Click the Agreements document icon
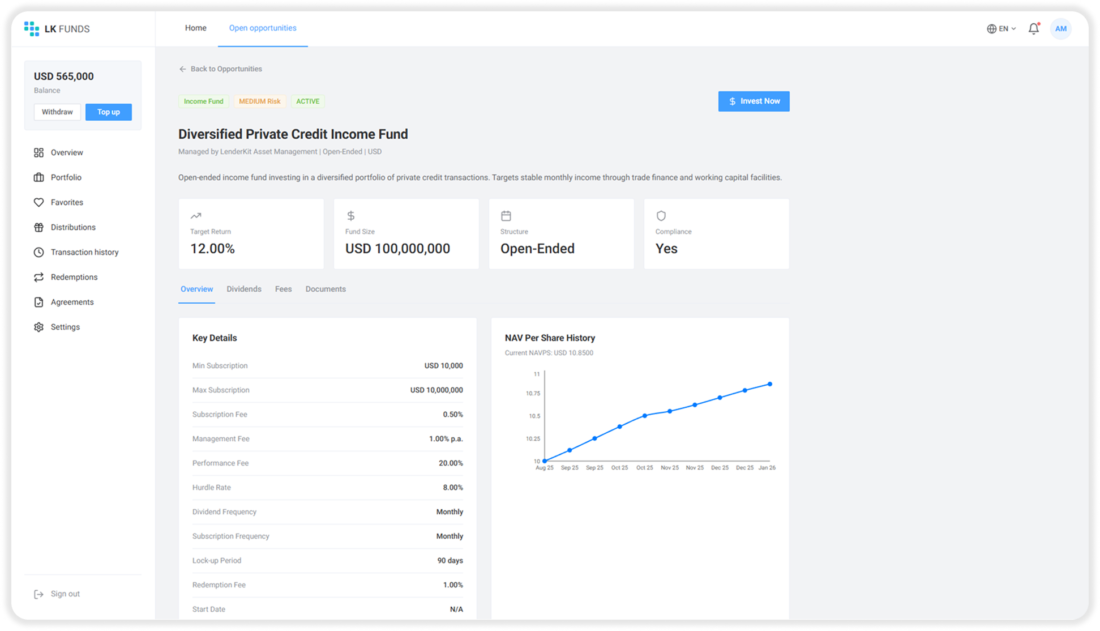The width and height of the screenshot is (1100, 631). click(x=39, y=302)
